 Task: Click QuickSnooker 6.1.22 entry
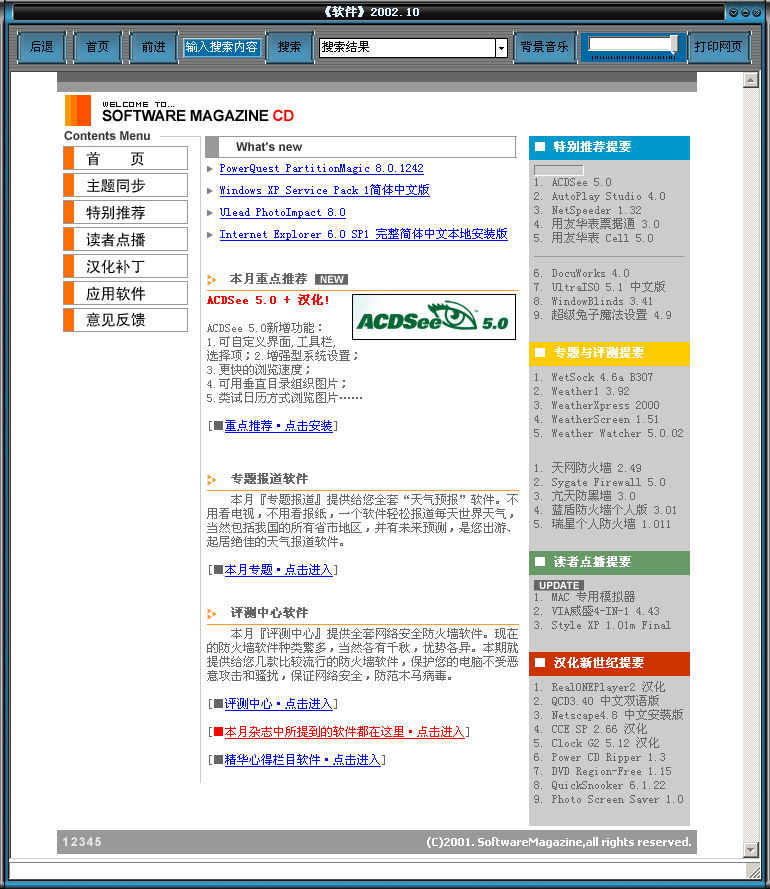pos(608,785)
